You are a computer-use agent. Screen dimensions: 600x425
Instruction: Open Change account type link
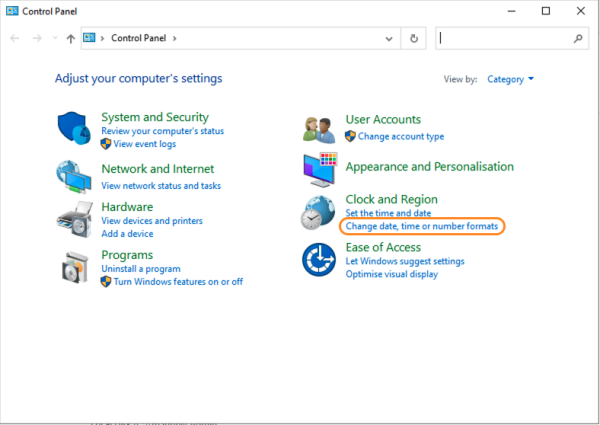click(x=401, y=136)
